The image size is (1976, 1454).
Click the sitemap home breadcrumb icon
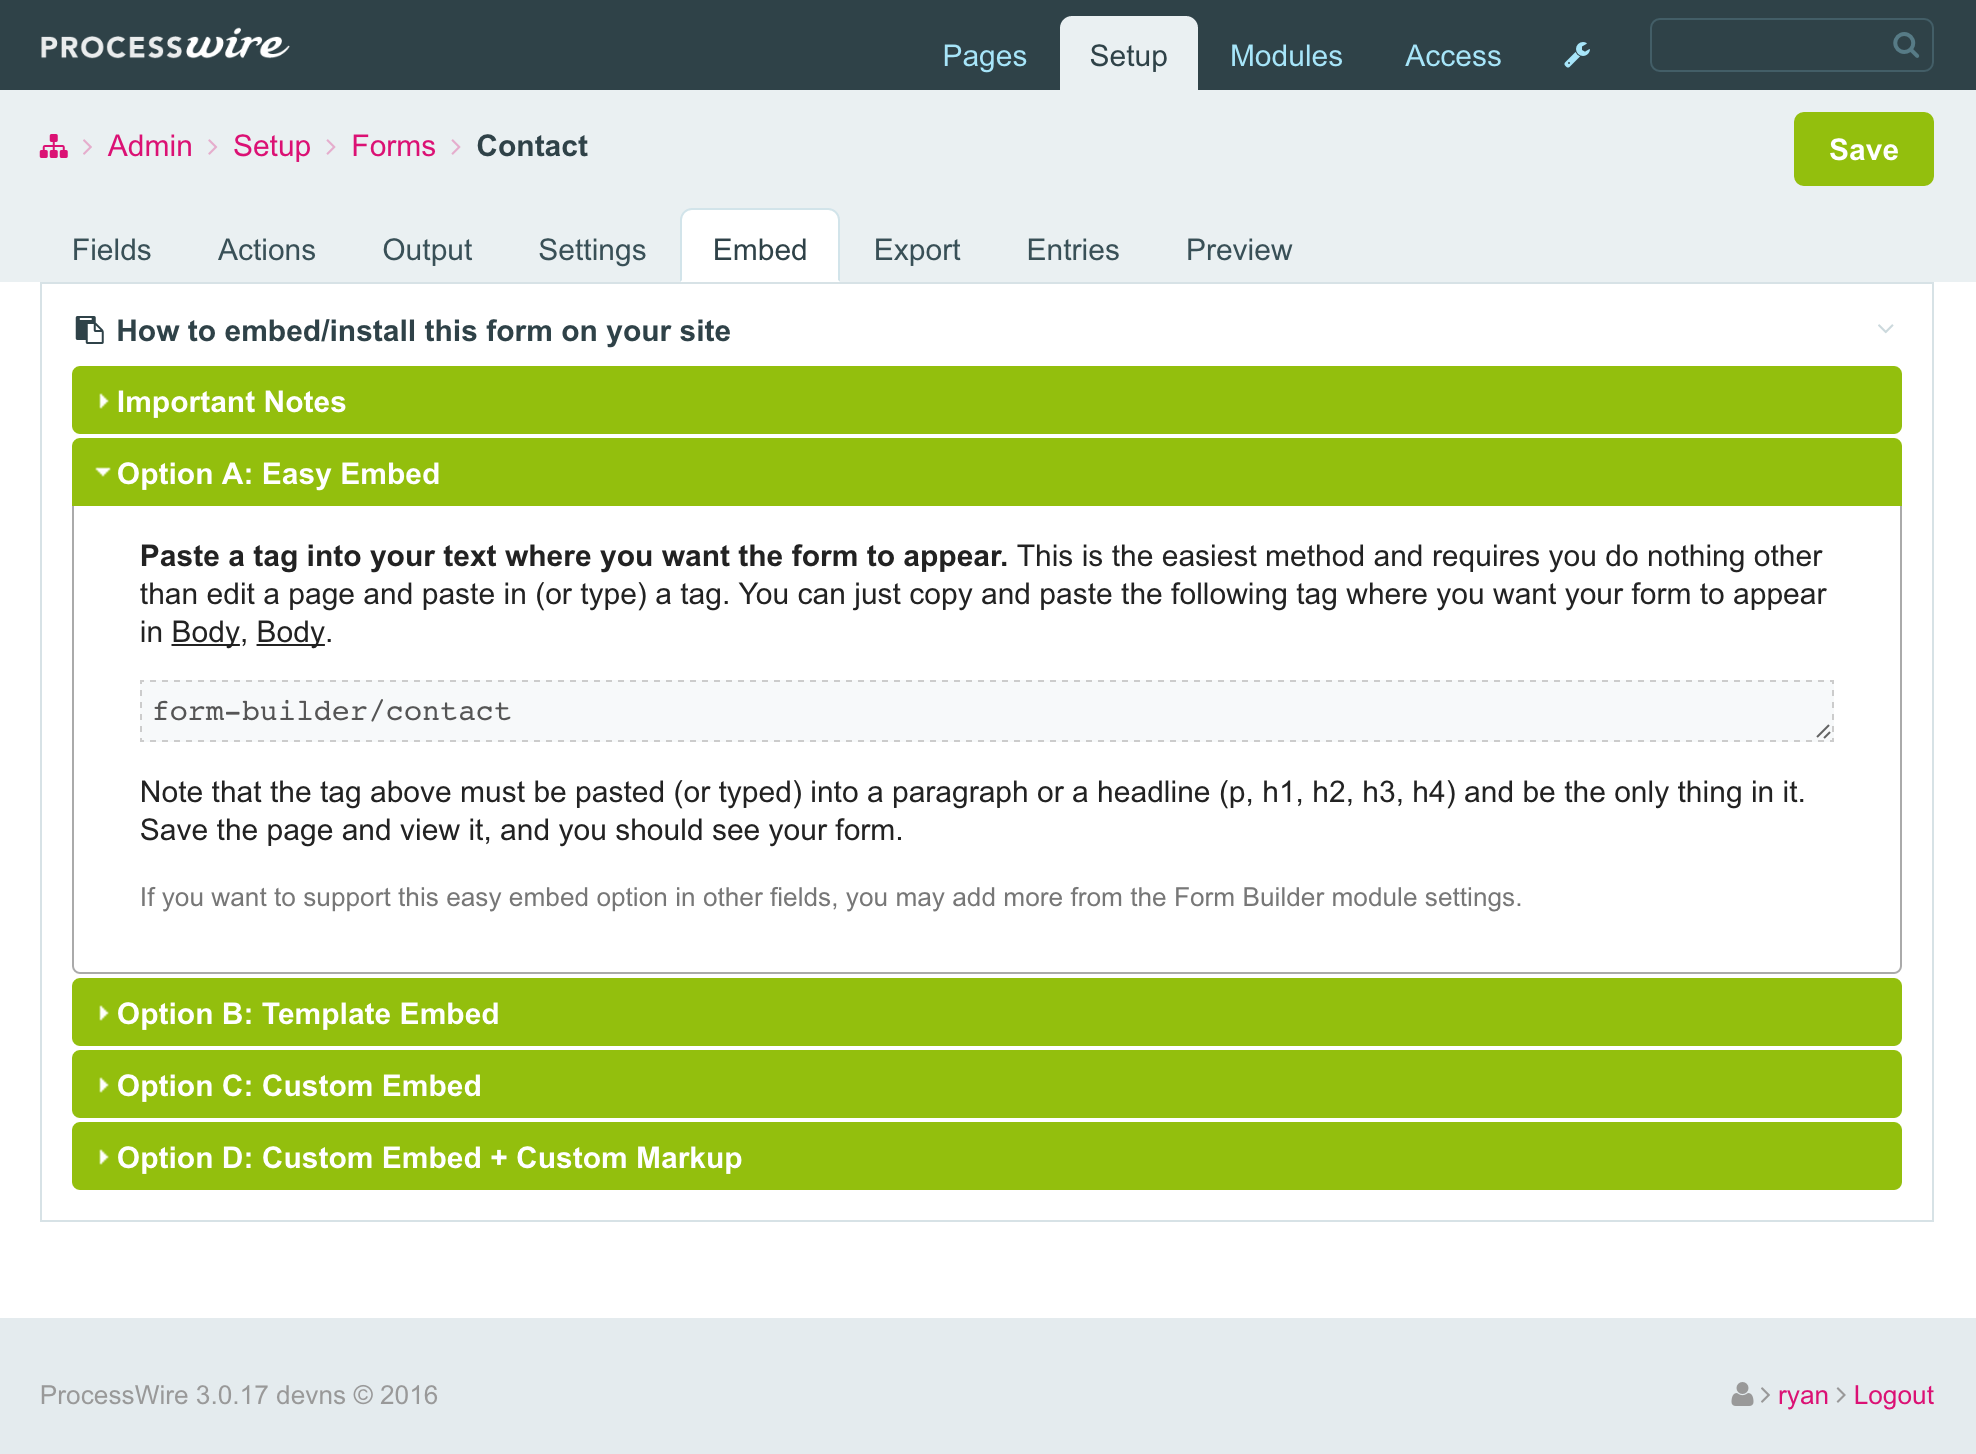point(54,147)
